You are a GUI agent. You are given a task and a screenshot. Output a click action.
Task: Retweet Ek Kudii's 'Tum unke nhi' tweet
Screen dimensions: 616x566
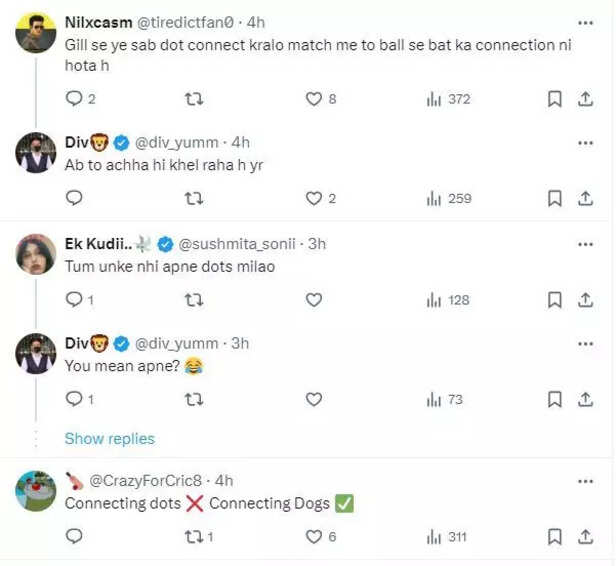click(x=195, y=299)
